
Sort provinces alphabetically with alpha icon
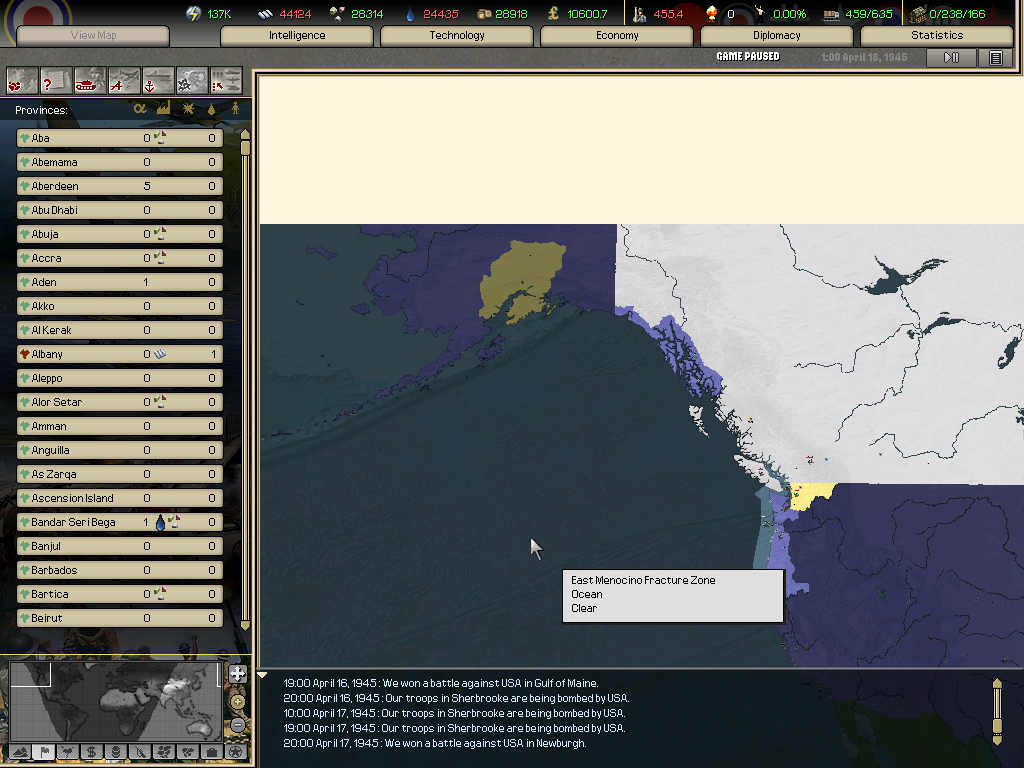pyautogui.click(x=140, y=108)
